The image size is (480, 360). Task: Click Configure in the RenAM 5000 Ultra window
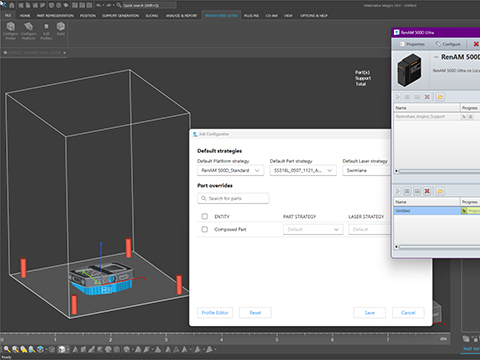448,44
